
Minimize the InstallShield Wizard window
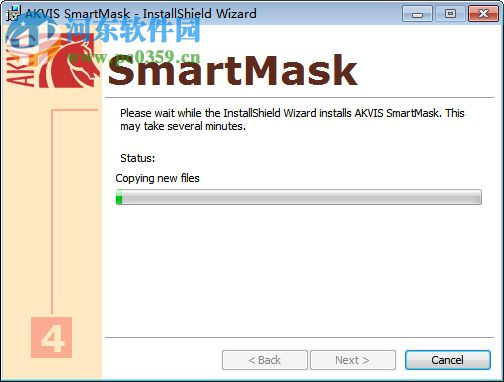pos(417,14)
